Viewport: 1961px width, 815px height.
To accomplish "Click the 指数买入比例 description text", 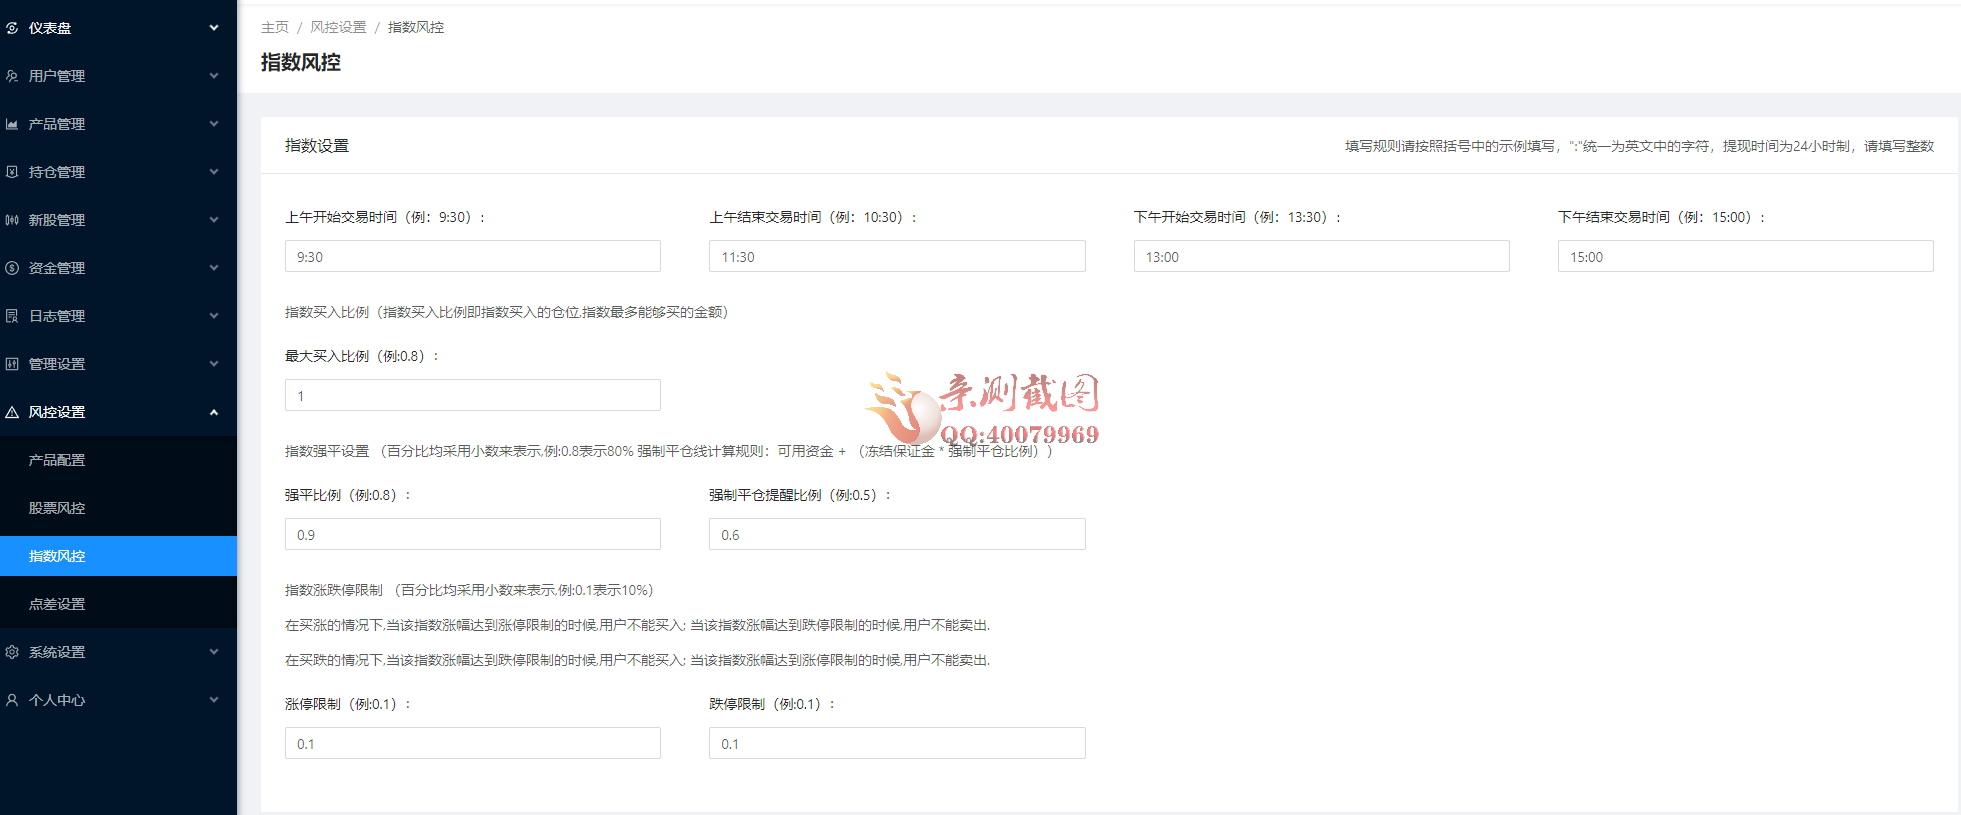I will 507,312.
